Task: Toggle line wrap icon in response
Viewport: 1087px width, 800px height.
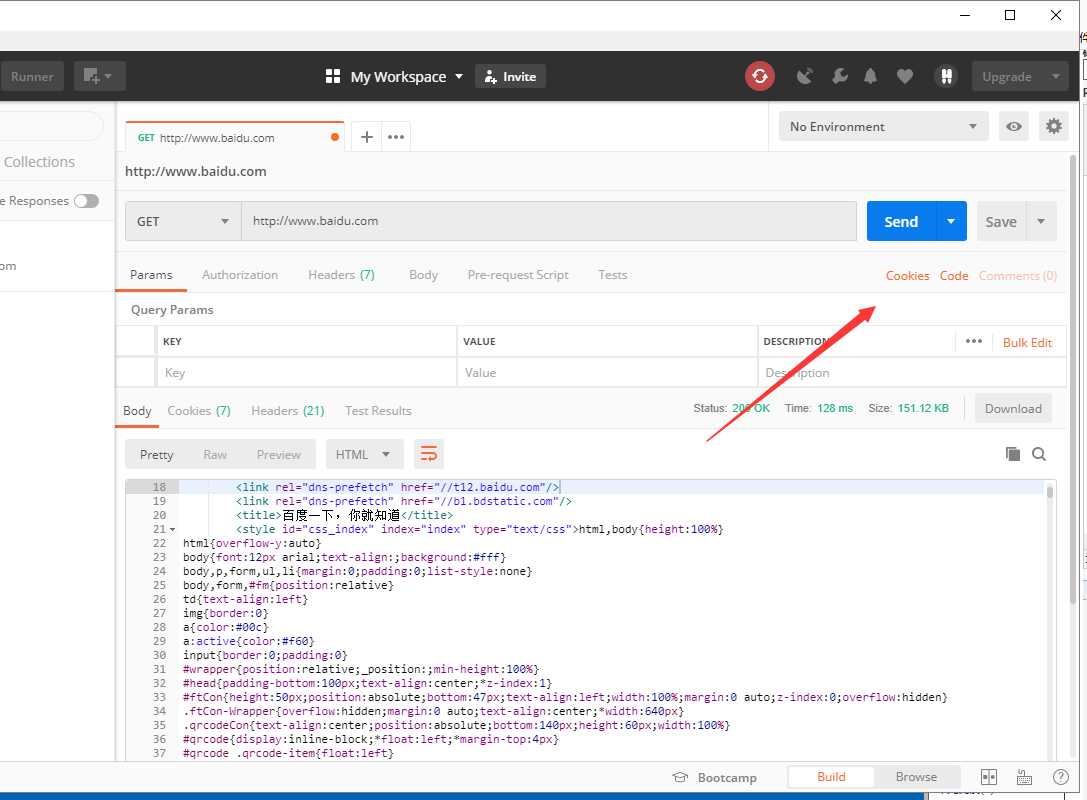Action: (x=429, y=454)
